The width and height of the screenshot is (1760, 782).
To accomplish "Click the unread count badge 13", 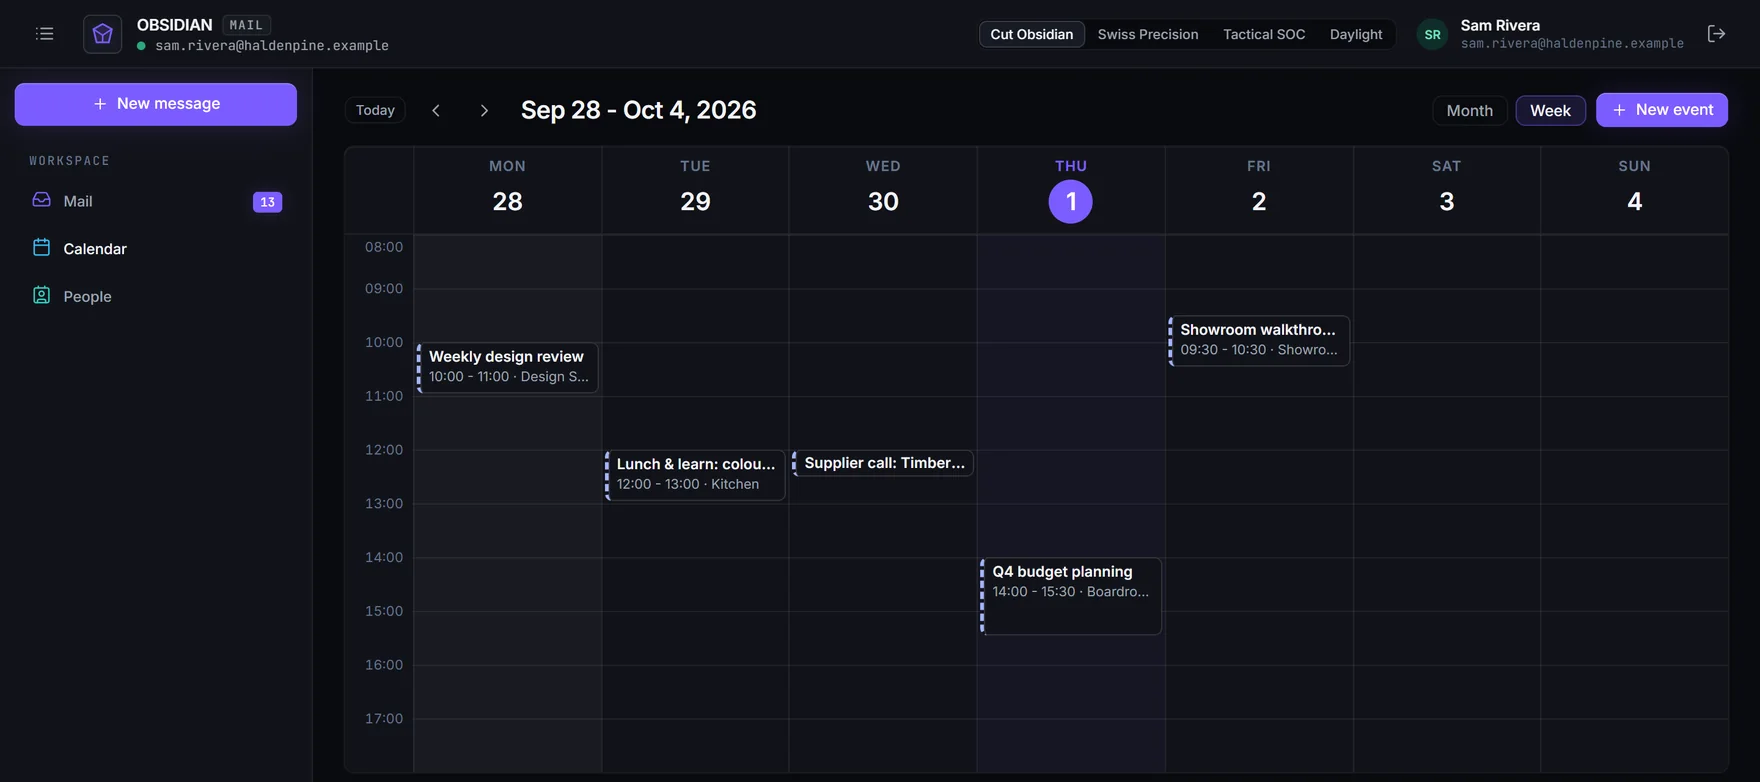I will 267,202.
